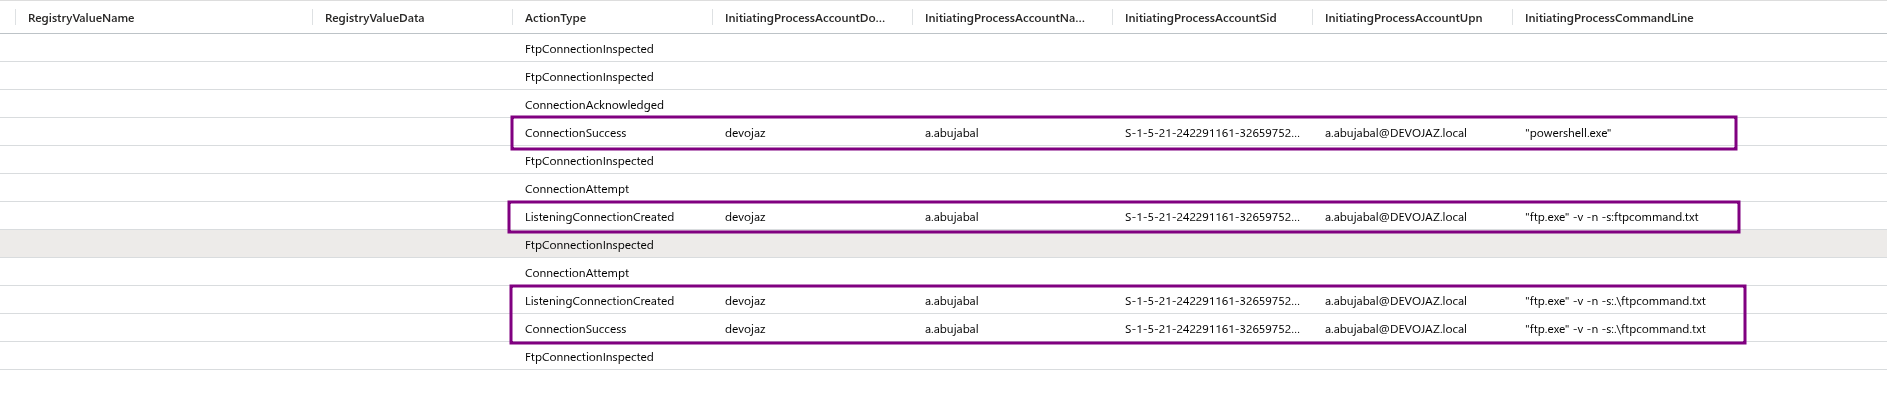The height and width of the screenshot is (403, 1887).
Task: Select ConnectionSuccess cell in powershell row
Action: (x=575, y=133)
